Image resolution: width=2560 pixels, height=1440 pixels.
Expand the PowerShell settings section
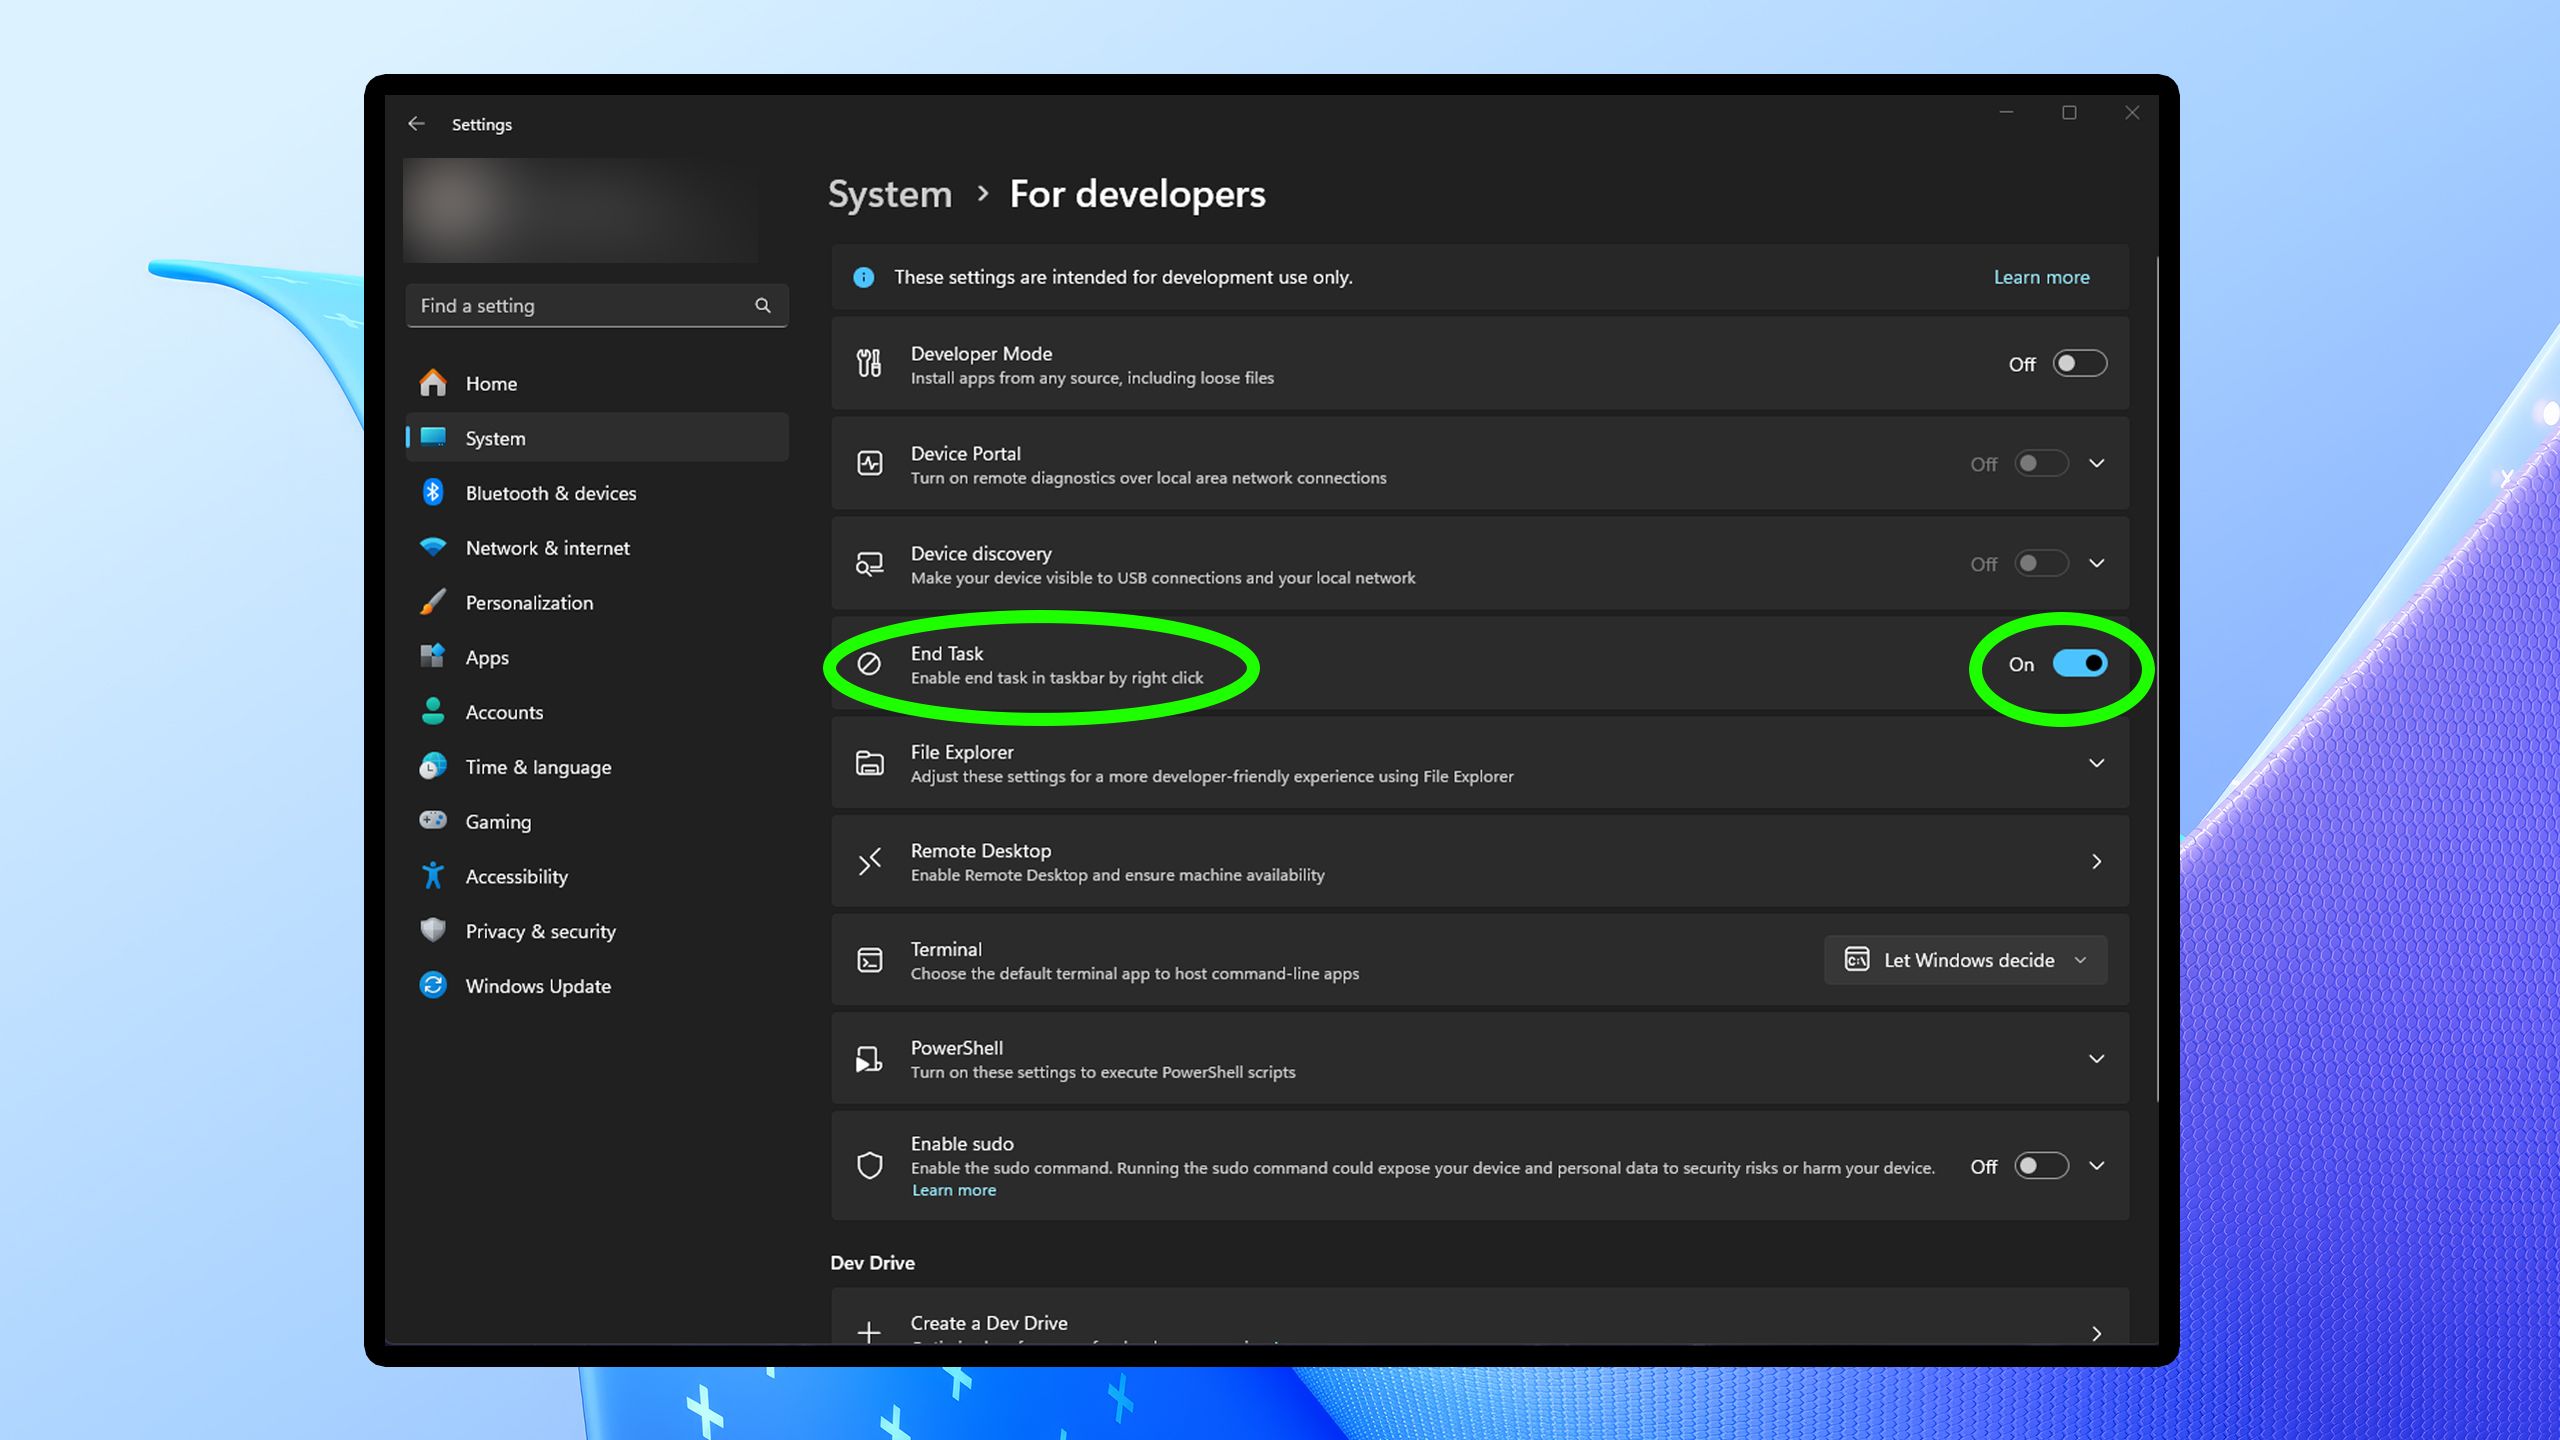click(2096, 1058)
